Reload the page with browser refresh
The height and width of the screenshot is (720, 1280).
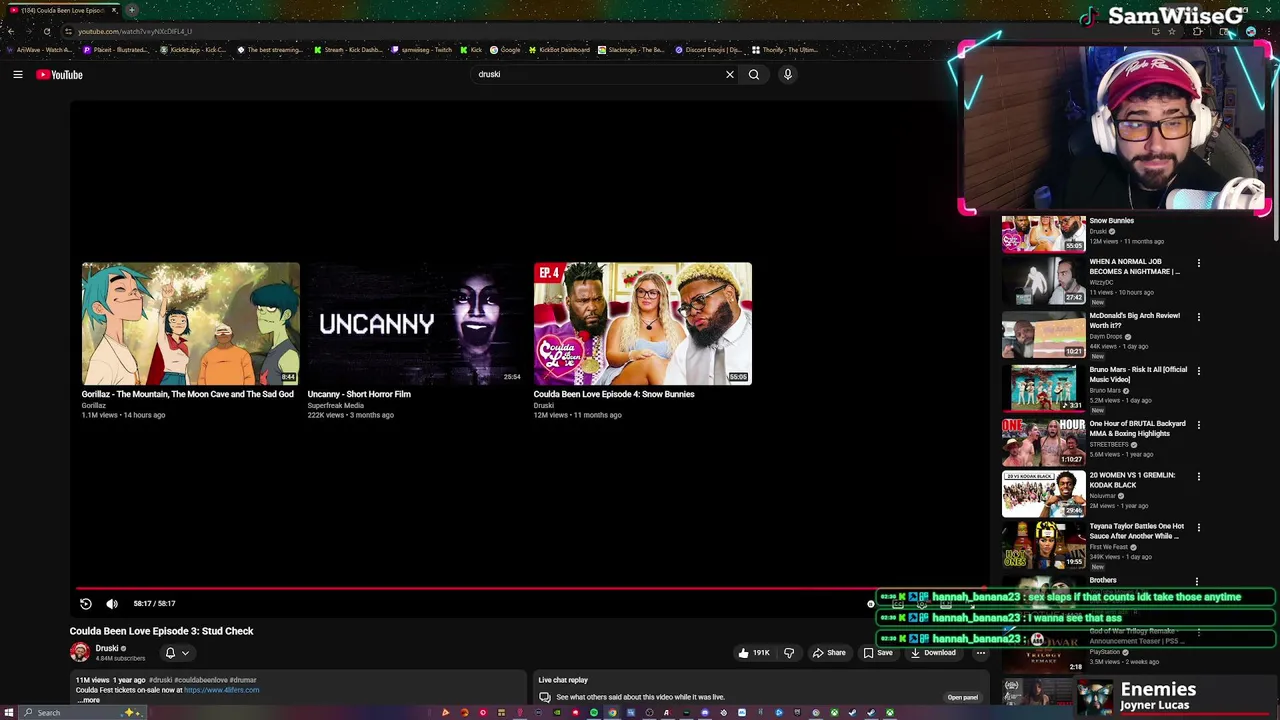47,31
